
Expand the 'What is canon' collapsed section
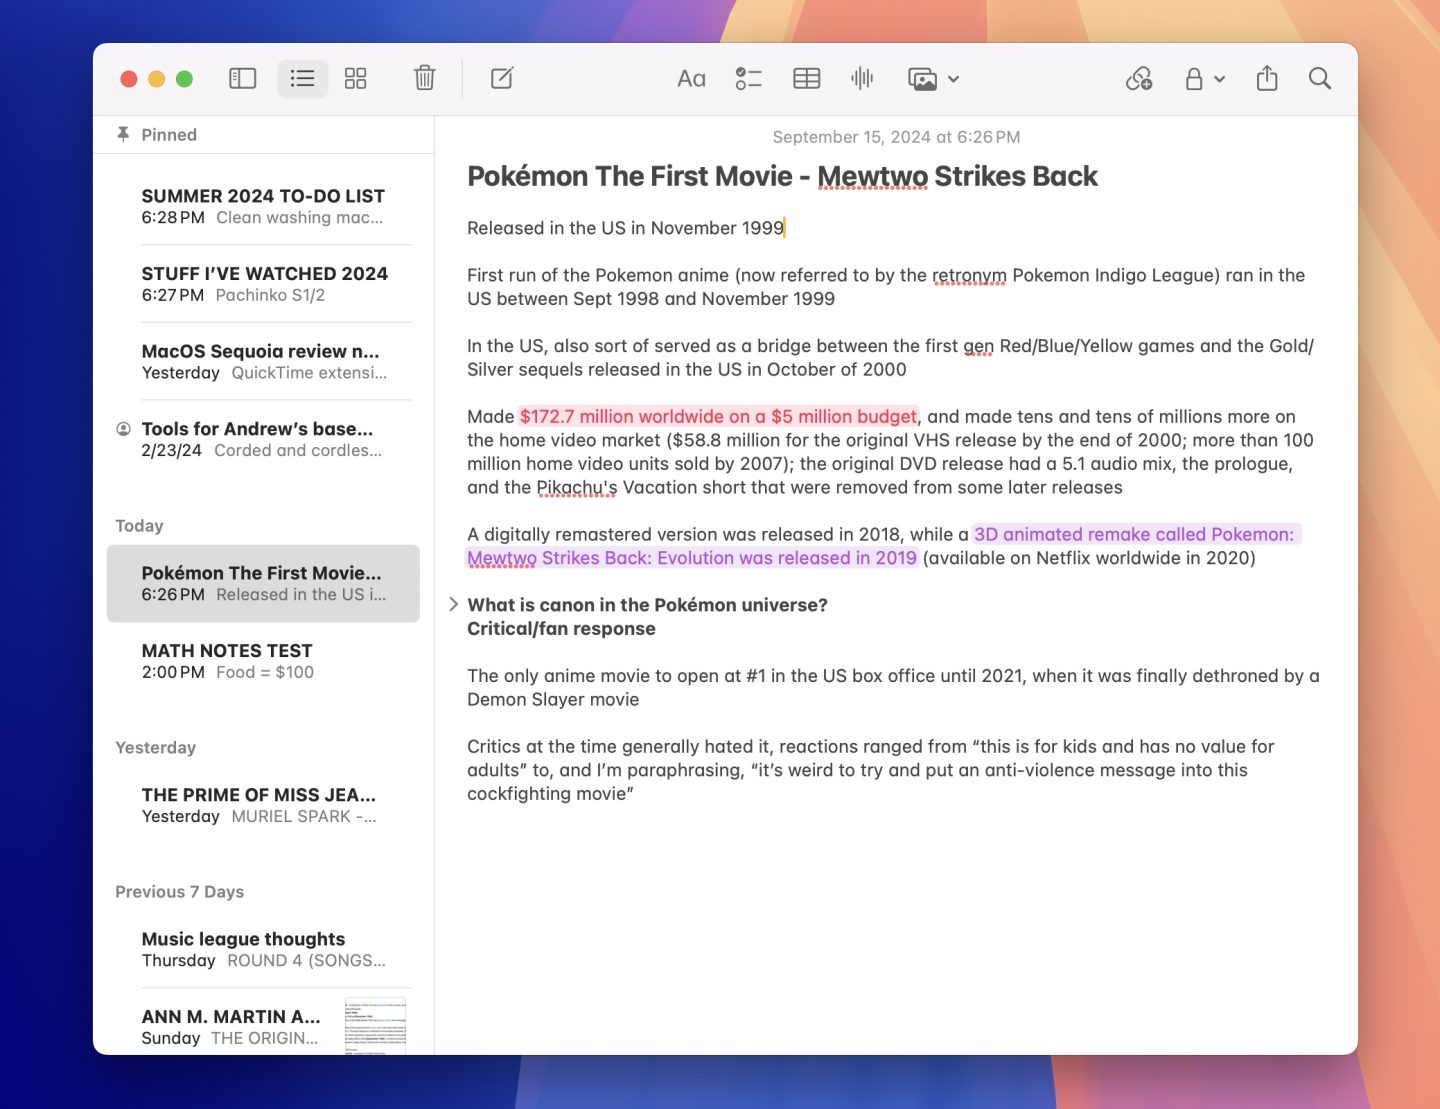click(453, 604)
